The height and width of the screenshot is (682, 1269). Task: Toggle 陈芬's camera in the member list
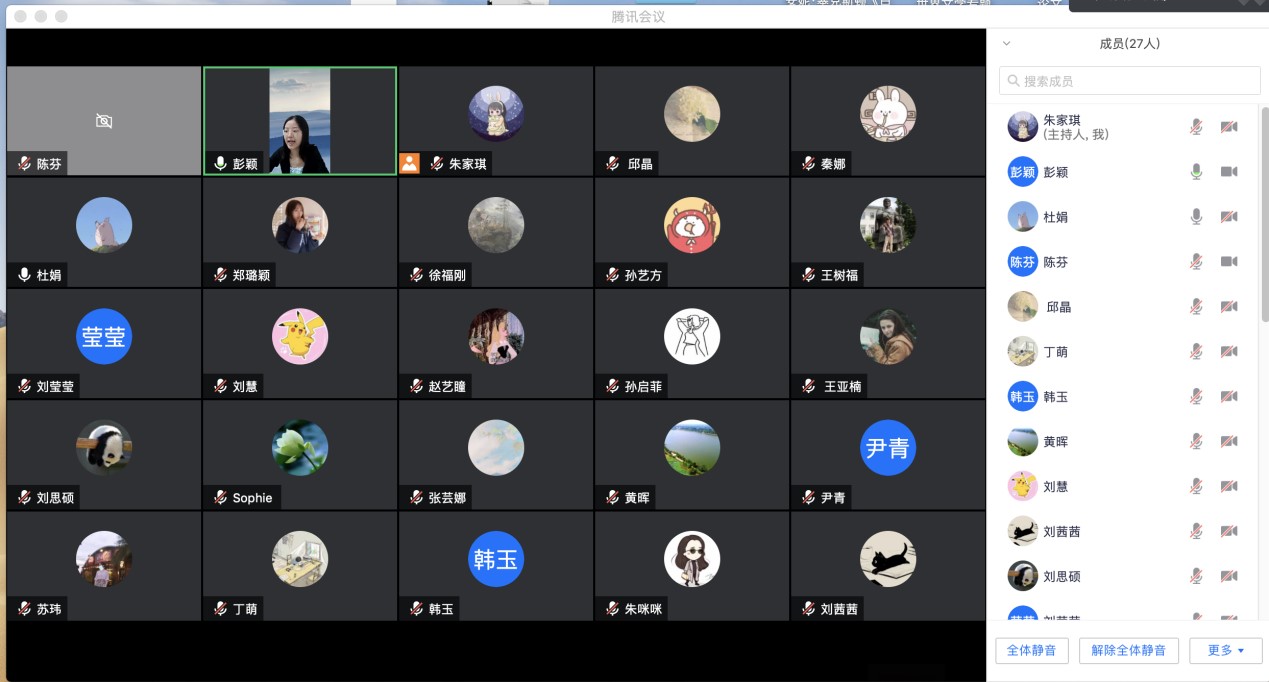coord(1229,262)
